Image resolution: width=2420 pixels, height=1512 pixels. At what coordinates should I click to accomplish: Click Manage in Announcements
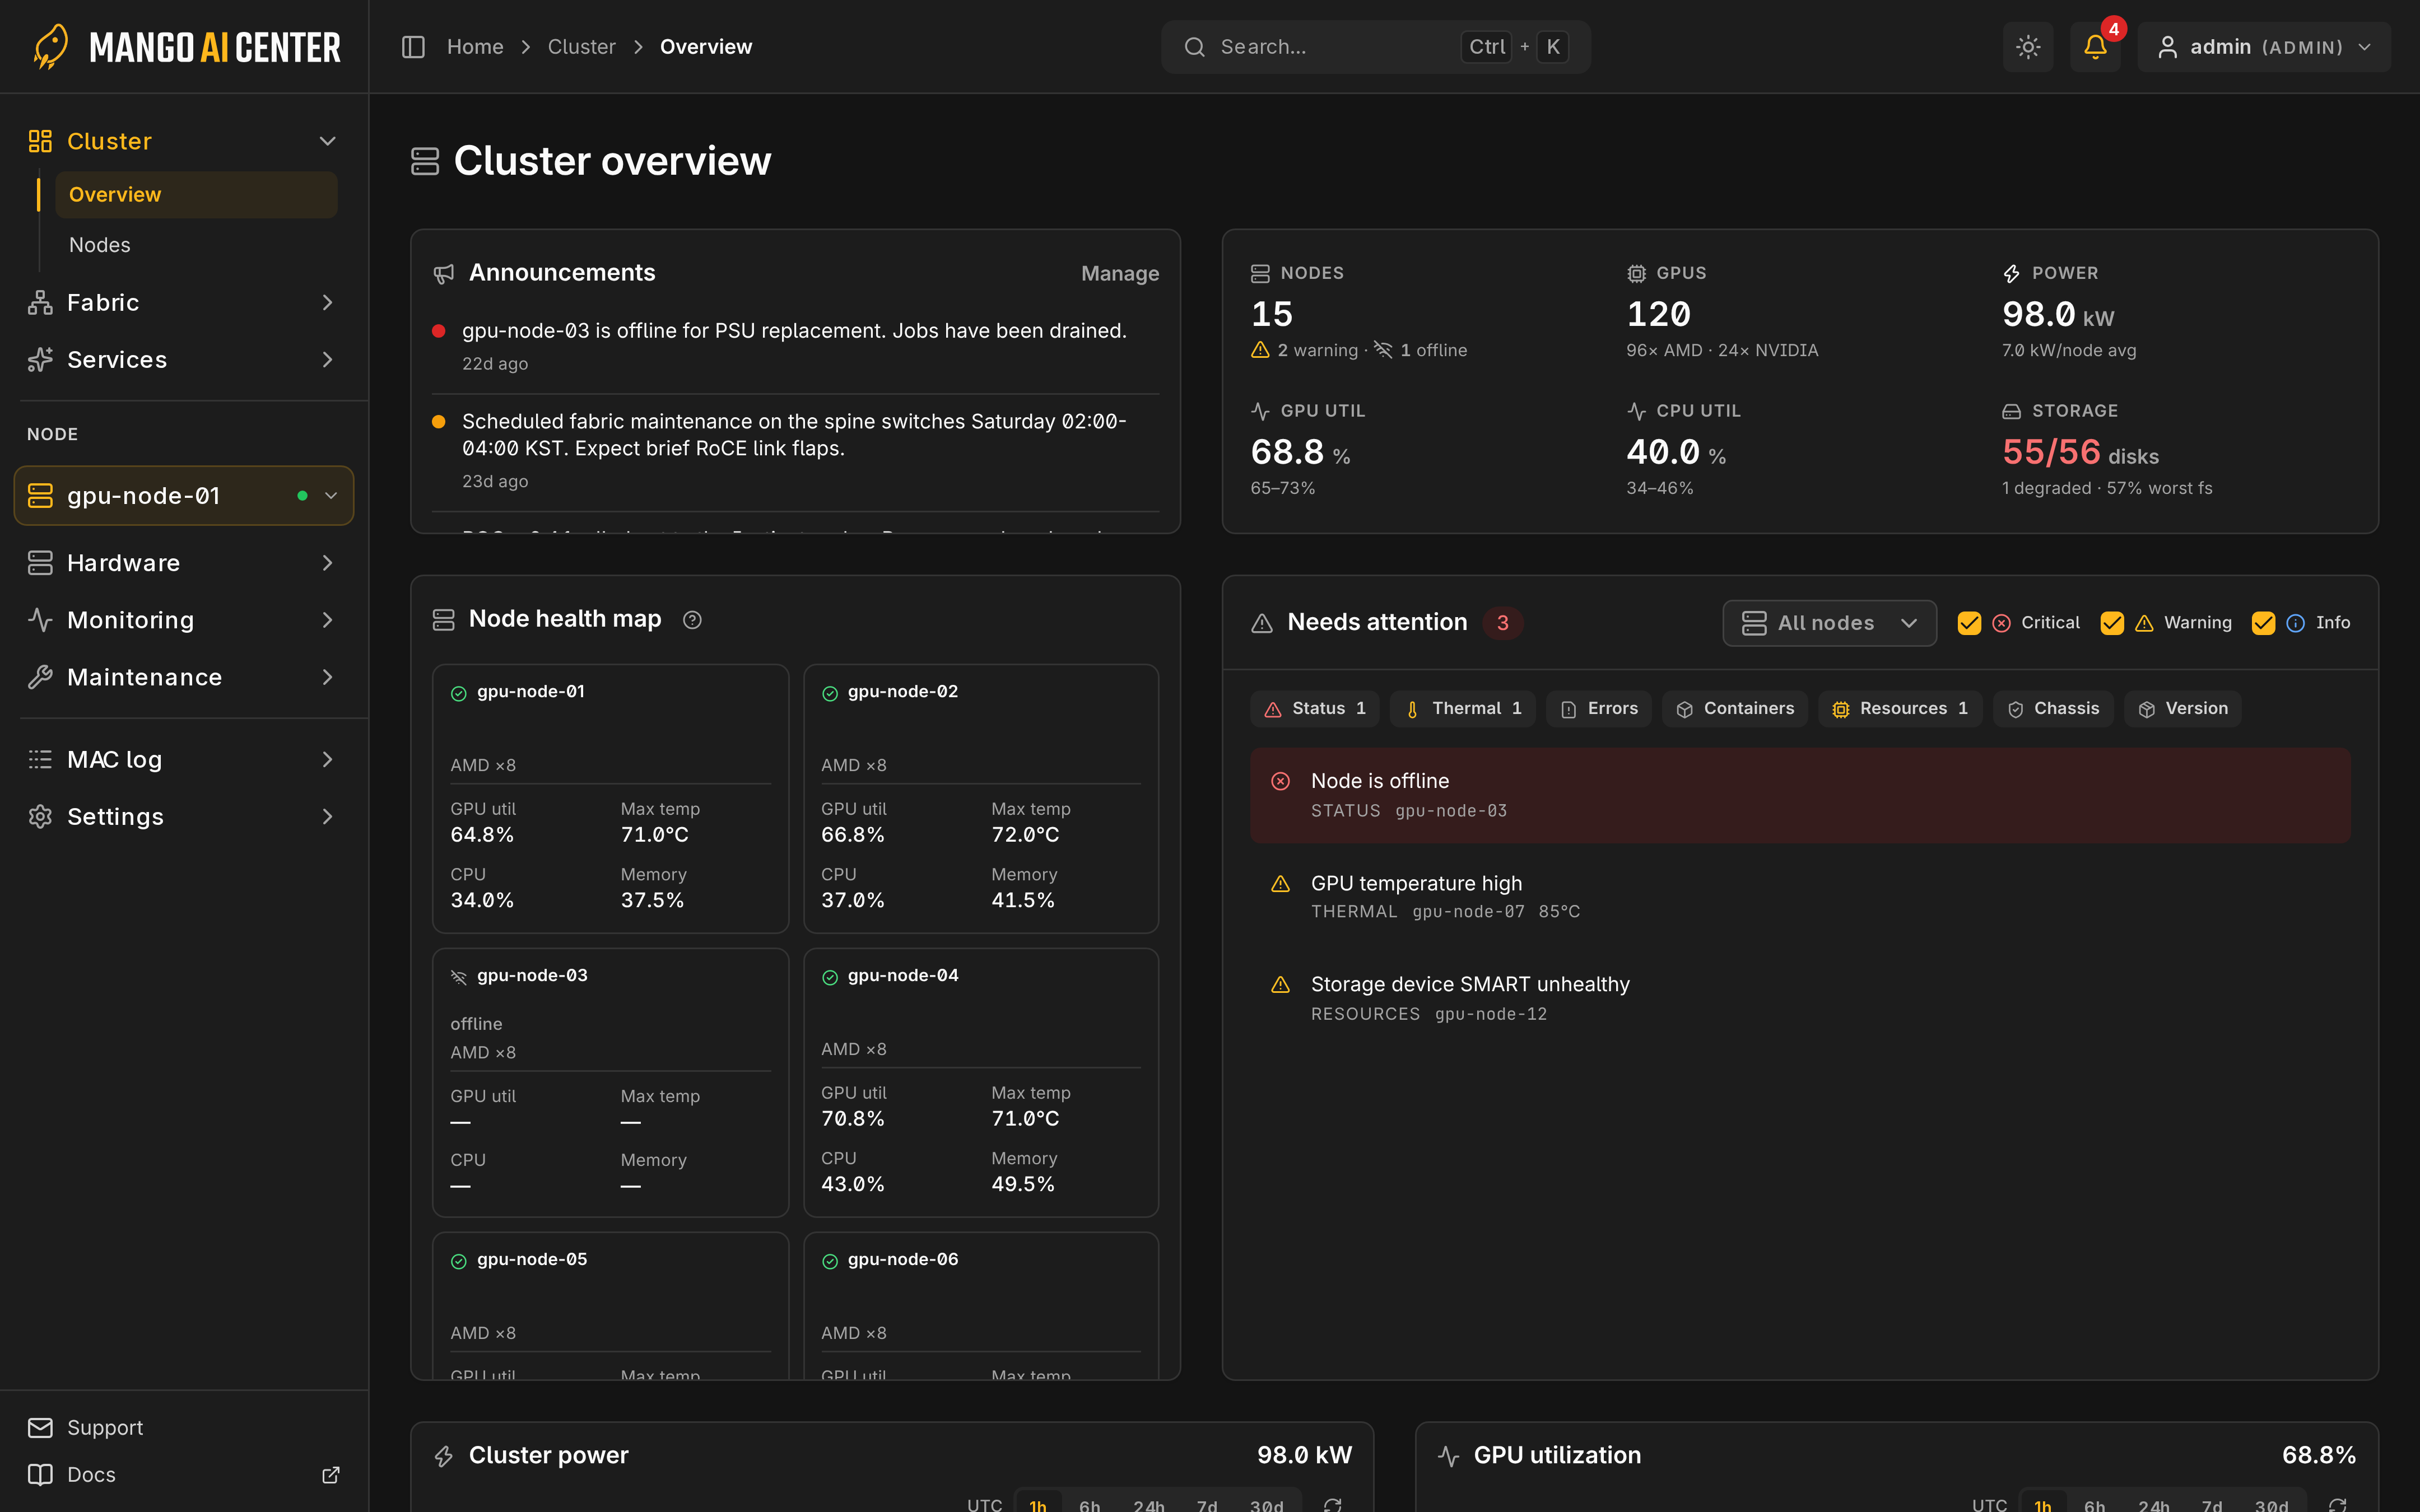(1120, 274)
